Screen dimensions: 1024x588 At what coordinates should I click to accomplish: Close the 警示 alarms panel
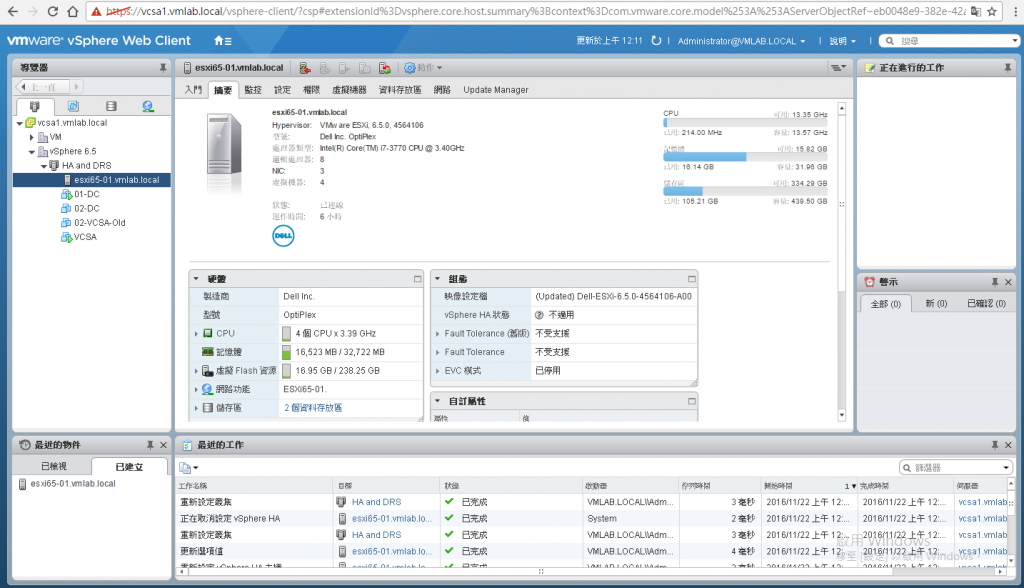tap(1008, 282)
